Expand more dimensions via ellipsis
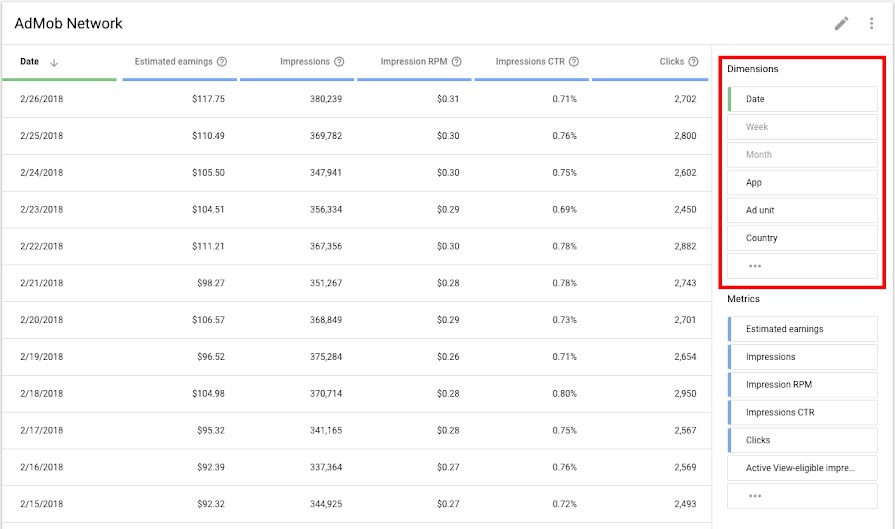Screen dimensions: 895x529 (802, 266)
